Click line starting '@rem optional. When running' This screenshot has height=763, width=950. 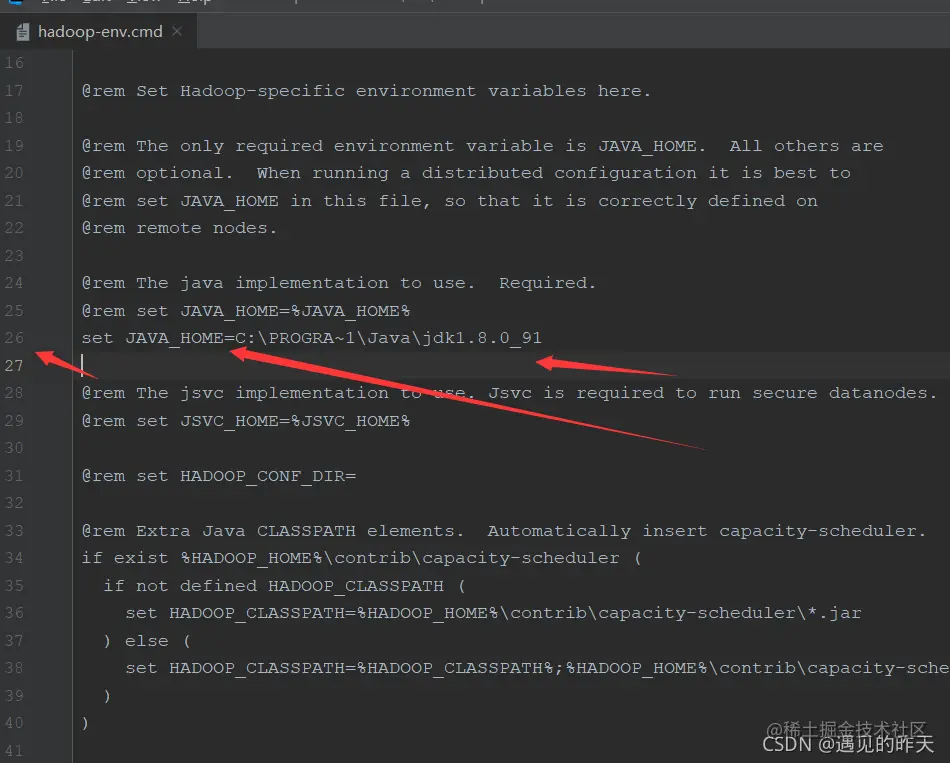[x=466, y=173]
